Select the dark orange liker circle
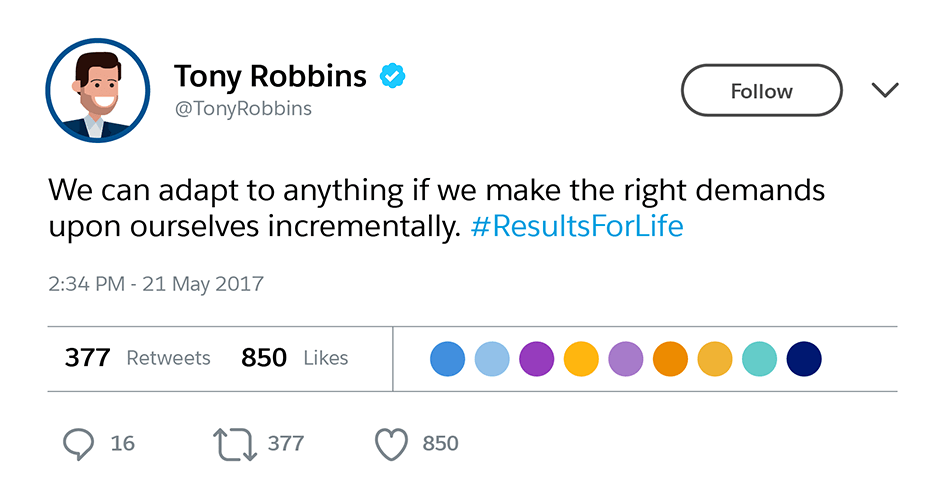Screen dimensions: 945x500 pos(670,358)
